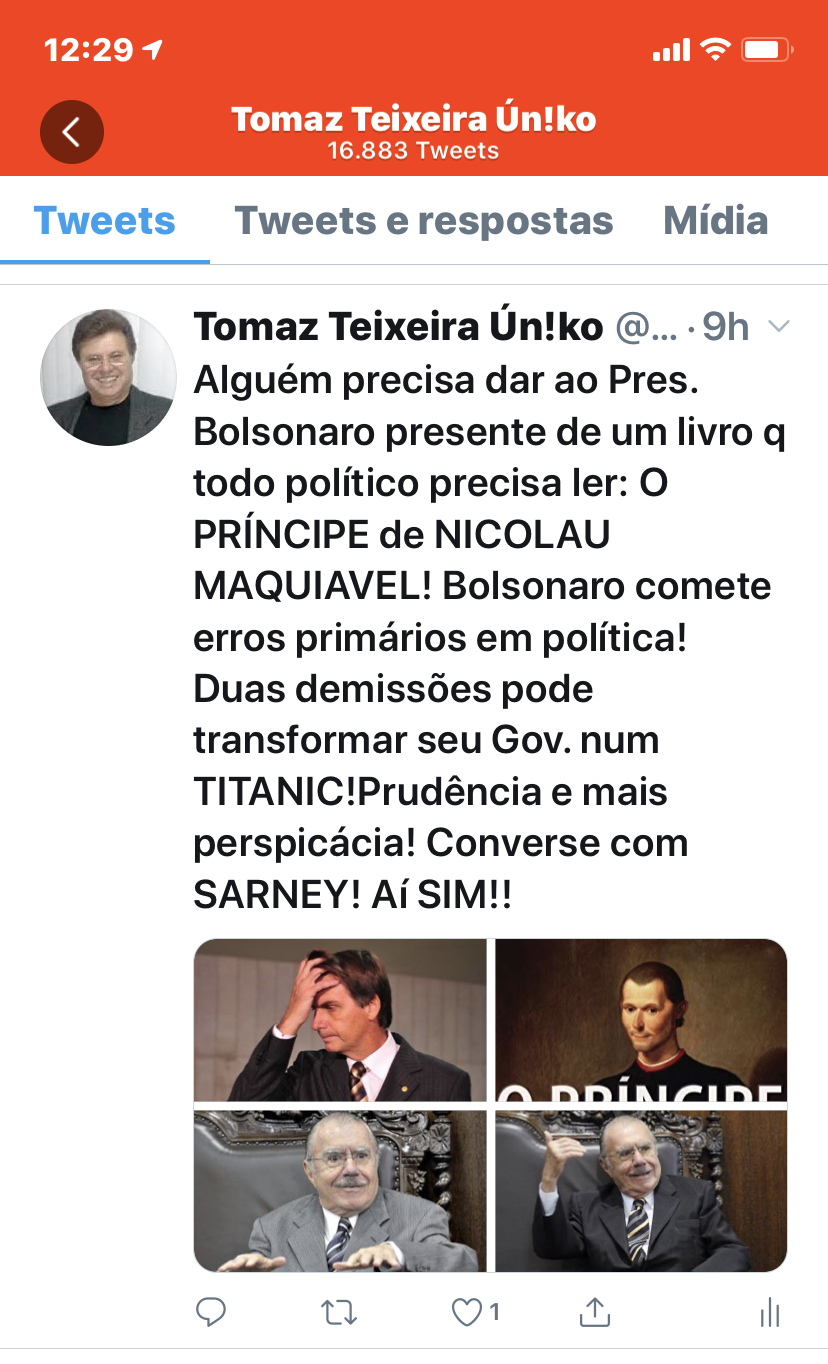The width and height of the screenshot is (828, 1364).
Task: Open the tweet options chevron
Action: [779, 326]
